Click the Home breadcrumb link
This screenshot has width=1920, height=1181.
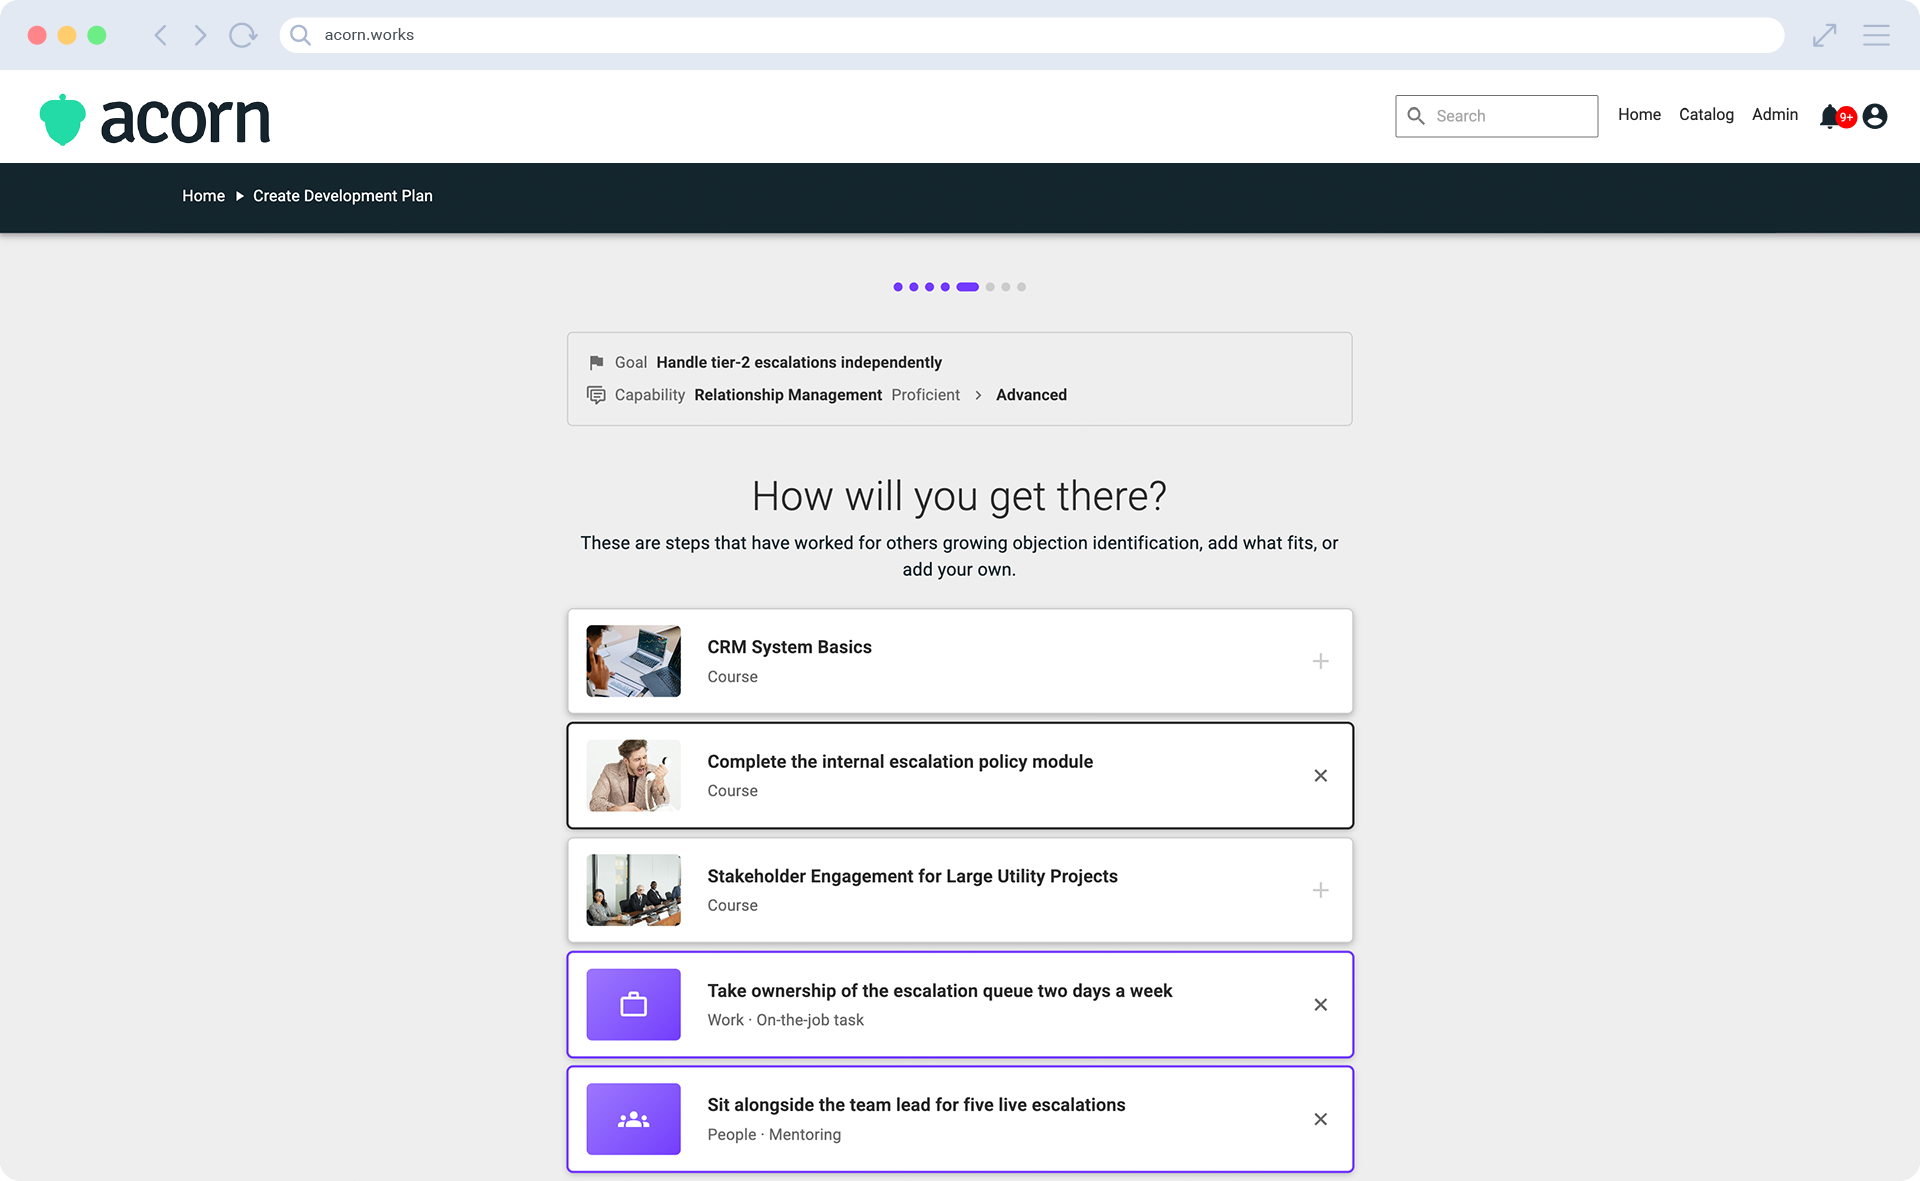pyautogui.click(x=203, y=196)
